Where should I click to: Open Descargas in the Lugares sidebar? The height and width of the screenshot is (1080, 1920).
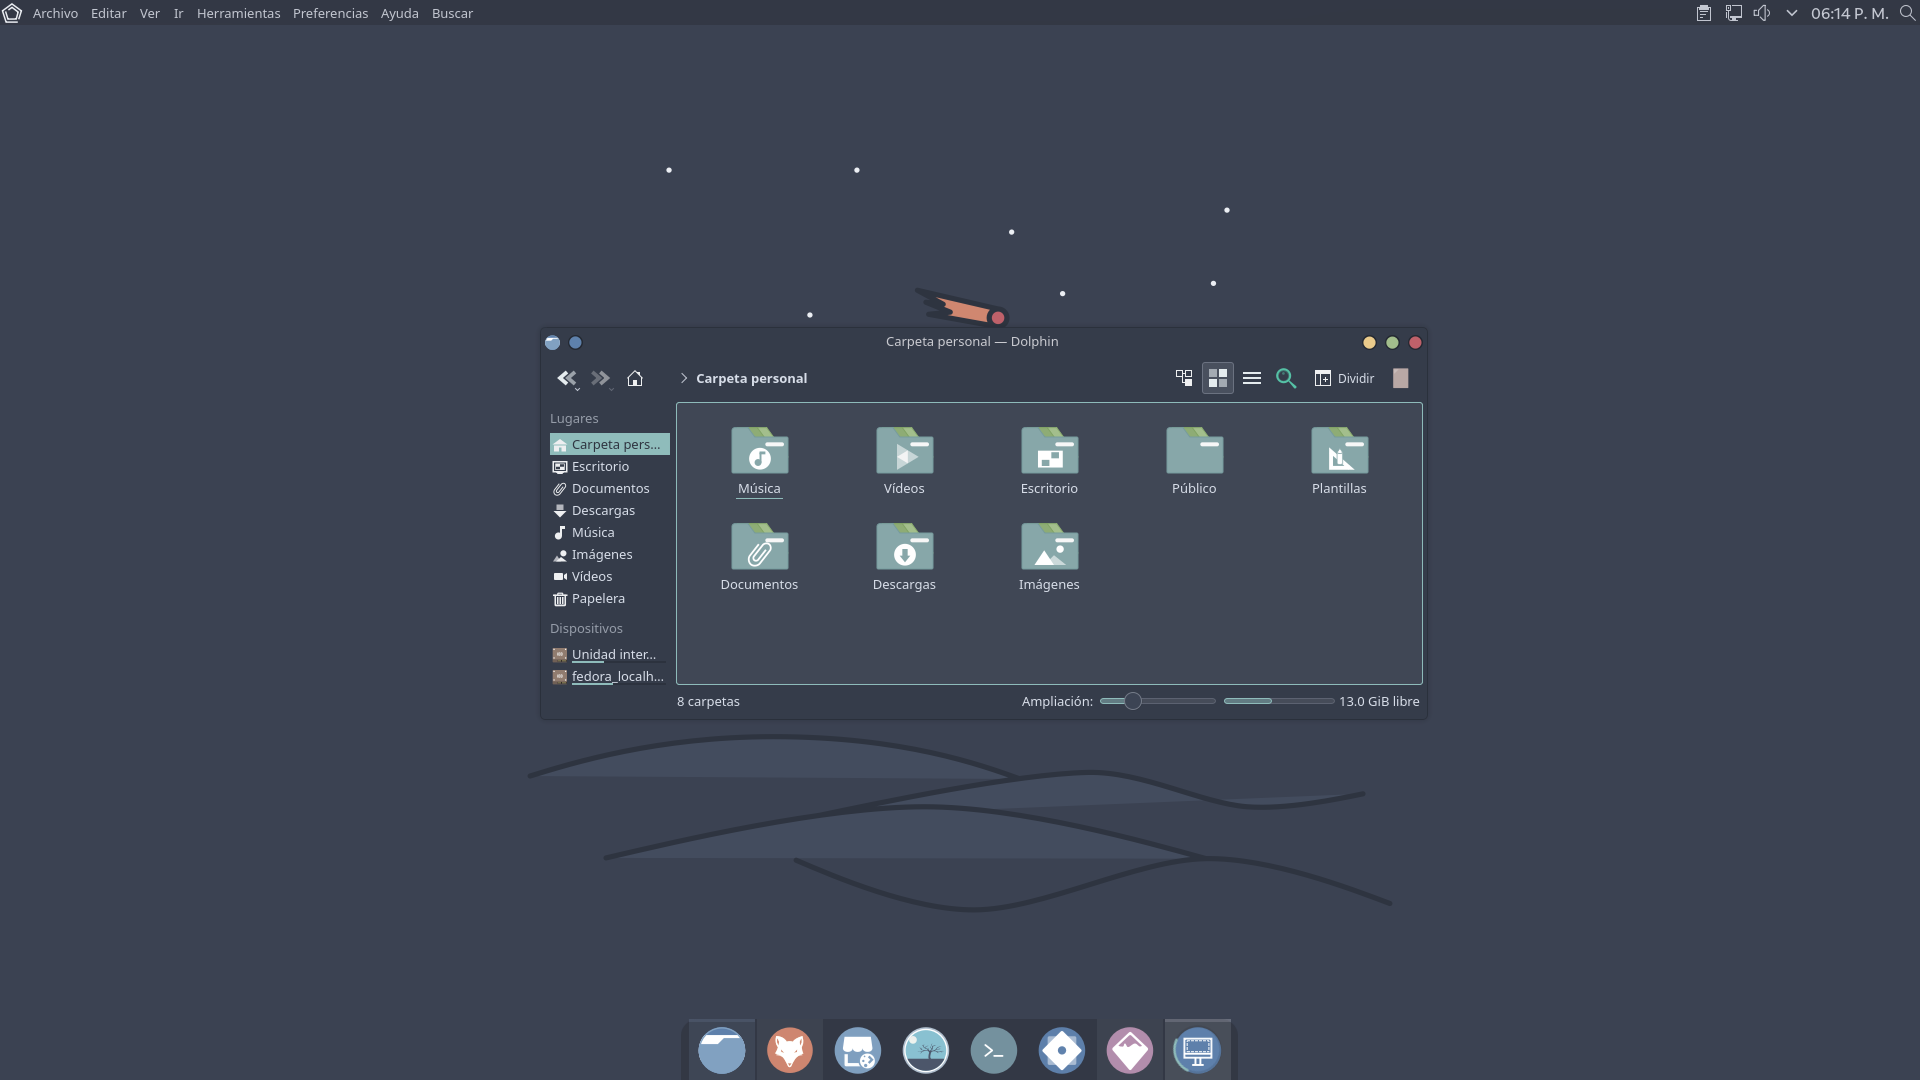[x=610, y=510]
